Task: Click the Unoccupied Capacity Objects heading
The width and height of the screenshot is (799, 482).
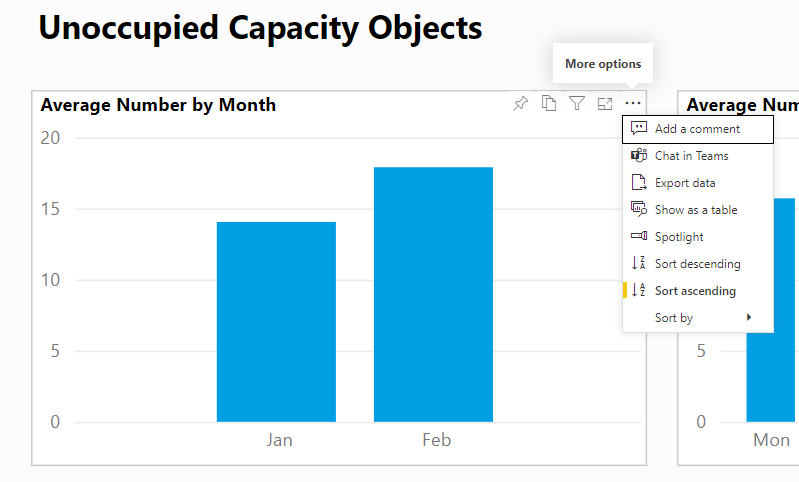Action: 260,28
